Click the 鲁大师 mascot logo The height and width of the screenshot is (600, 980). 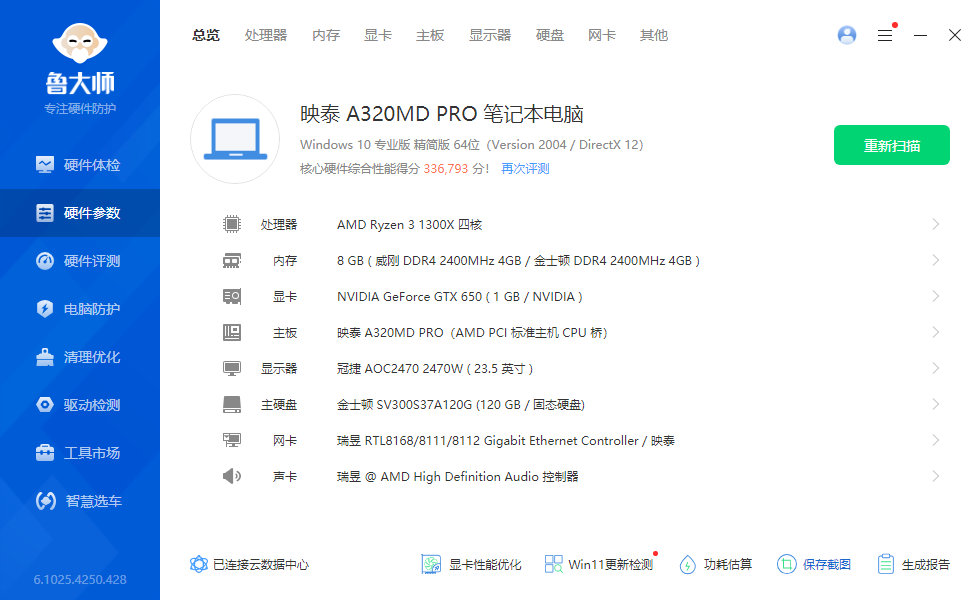pyautogui.click(x=80, y=43)
